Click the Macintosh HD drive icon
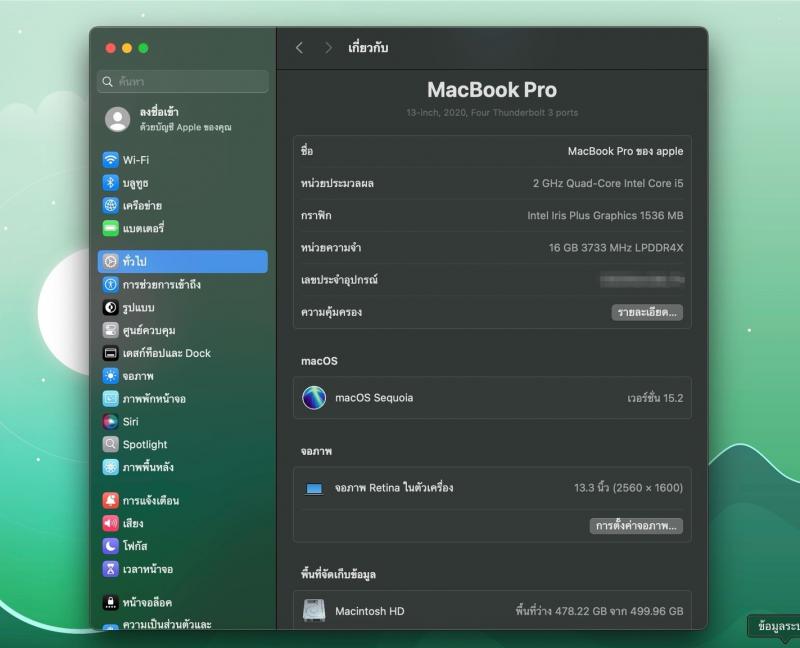The height and width of the screenshot is (648, 800). pyautogui.click(x=314, y=611)
